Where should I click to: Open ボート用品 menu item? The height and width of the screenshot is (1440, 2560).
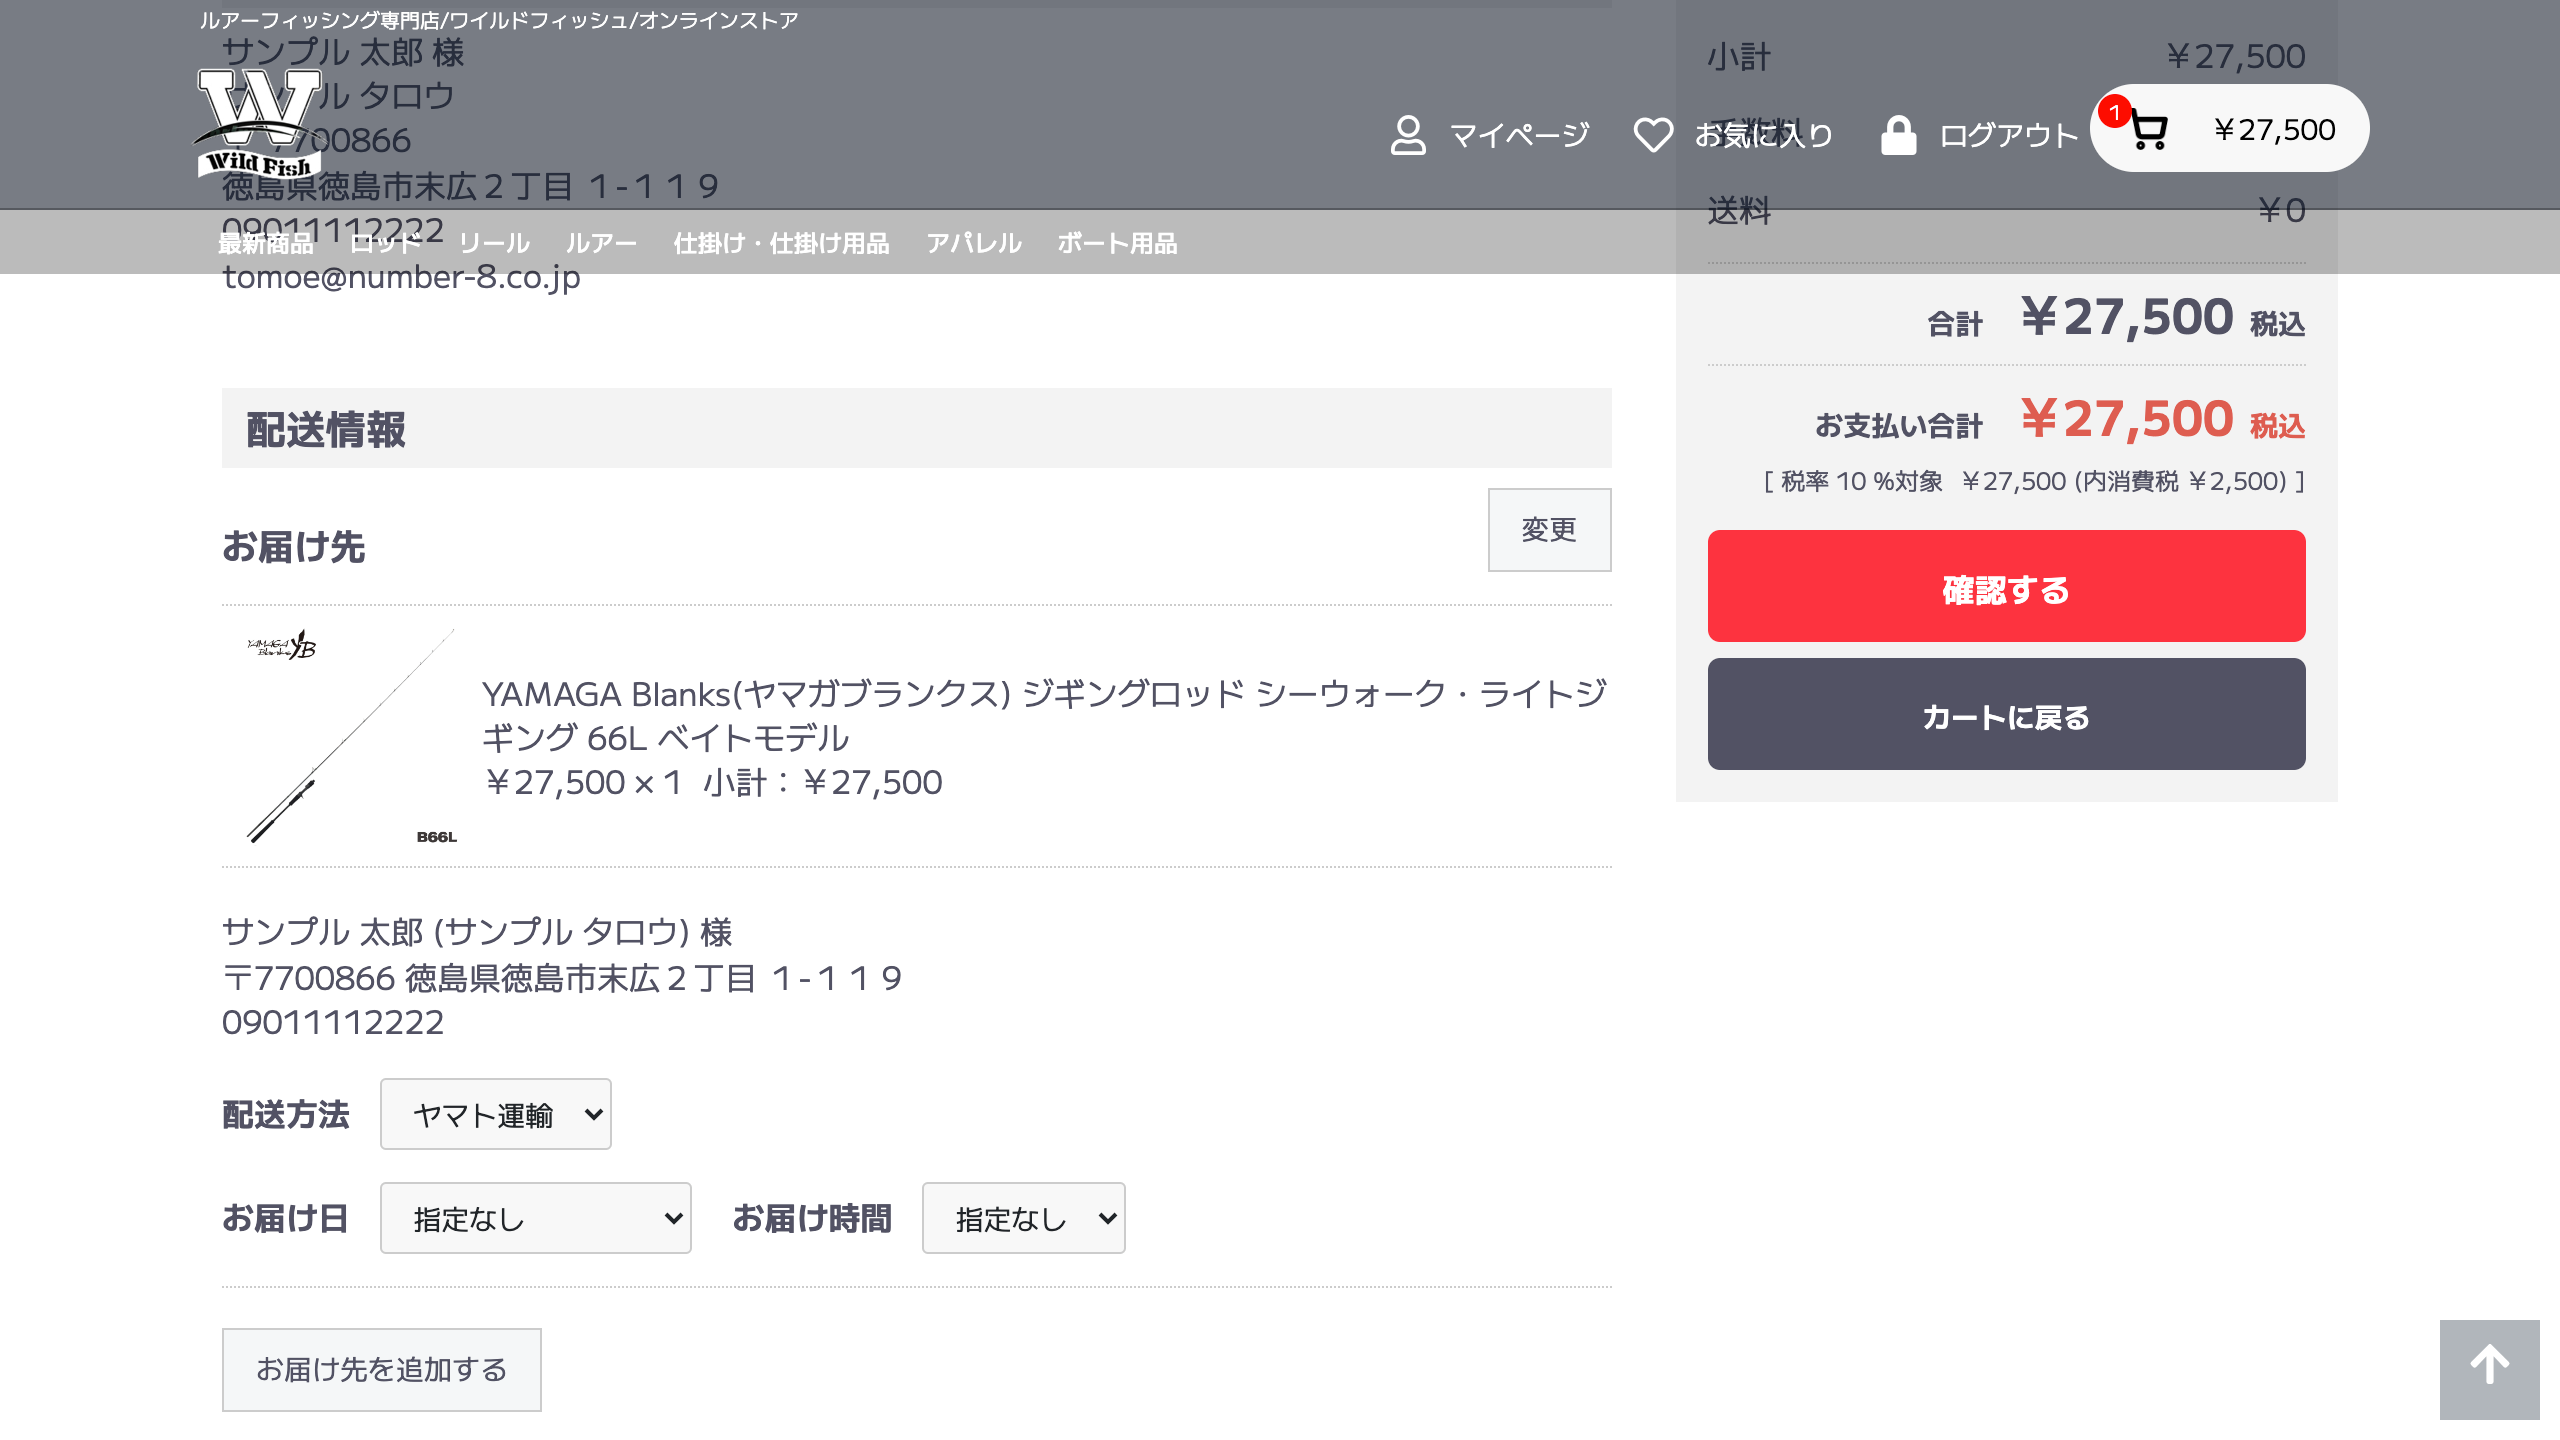[1117, 243]
